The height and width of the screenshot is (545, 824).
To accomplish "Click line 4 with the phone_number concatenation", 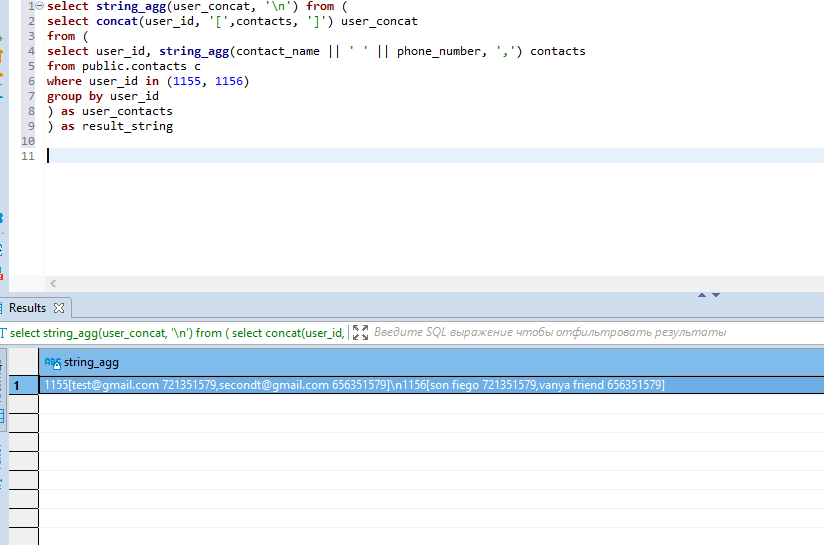I will 316,52.
